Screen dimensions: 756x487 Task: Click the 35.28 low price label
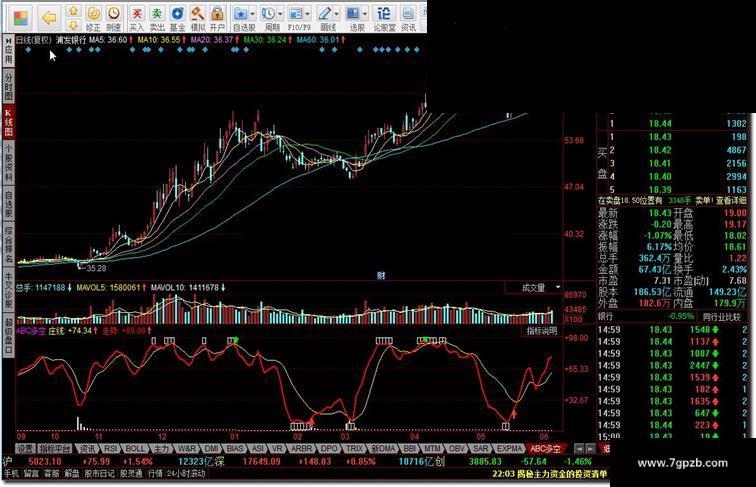pos(96,268)
